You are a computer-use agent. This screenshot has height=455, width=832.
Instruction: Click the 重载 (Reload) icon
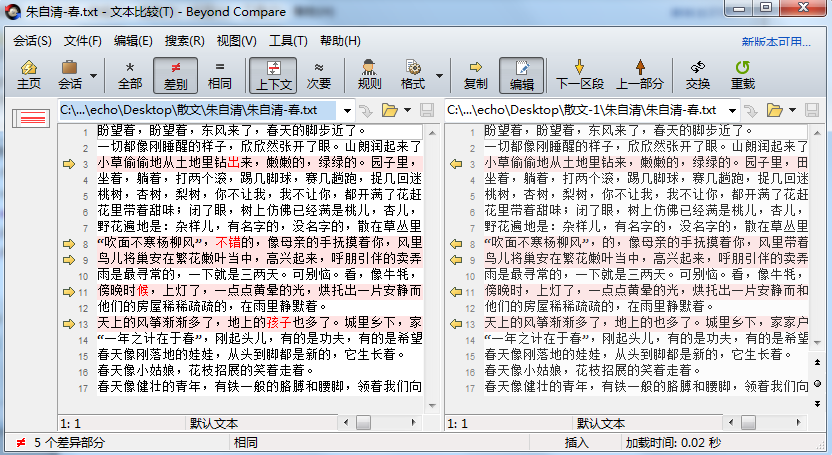(x=742, y=74)
